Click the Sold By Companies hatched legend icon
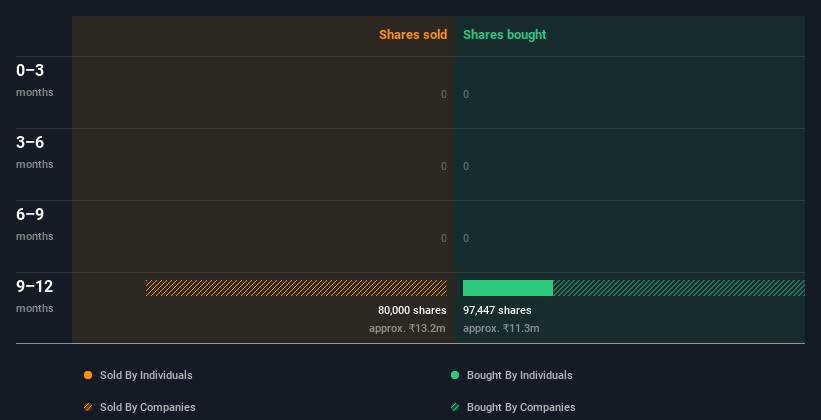 [88, 407]
